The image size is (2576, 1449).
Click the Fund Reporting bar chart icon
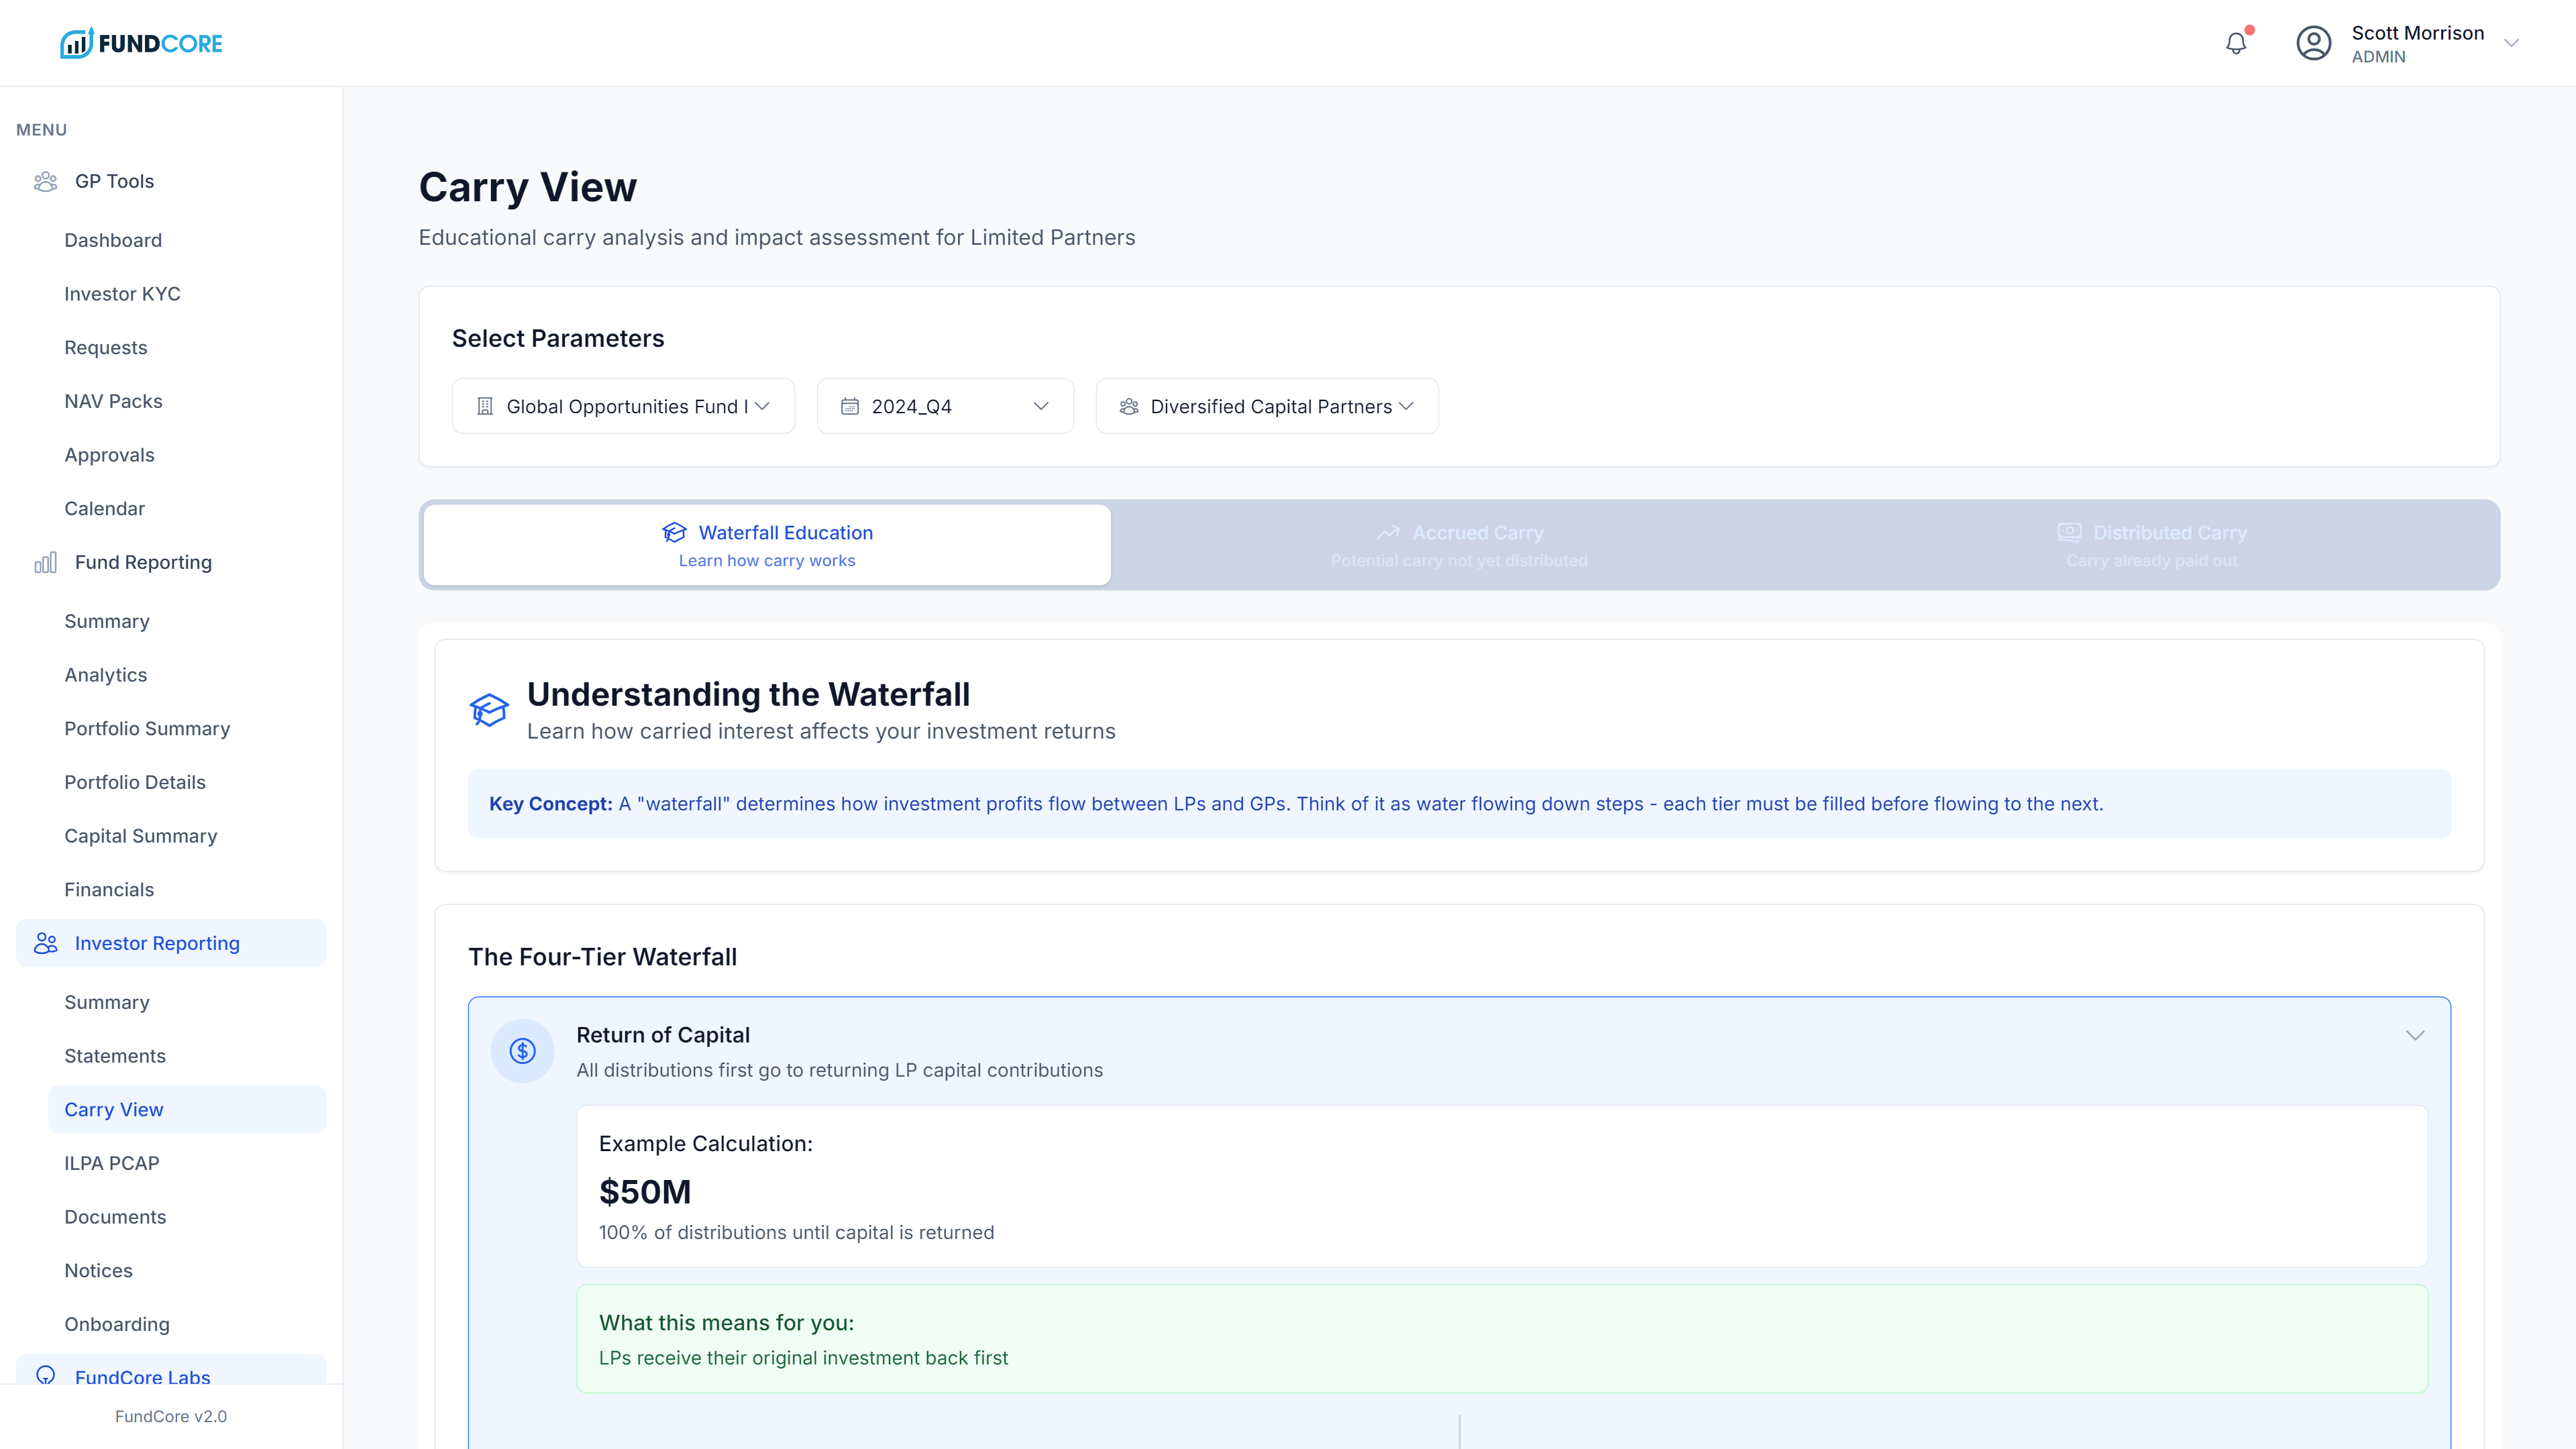(x=46, y=562)
